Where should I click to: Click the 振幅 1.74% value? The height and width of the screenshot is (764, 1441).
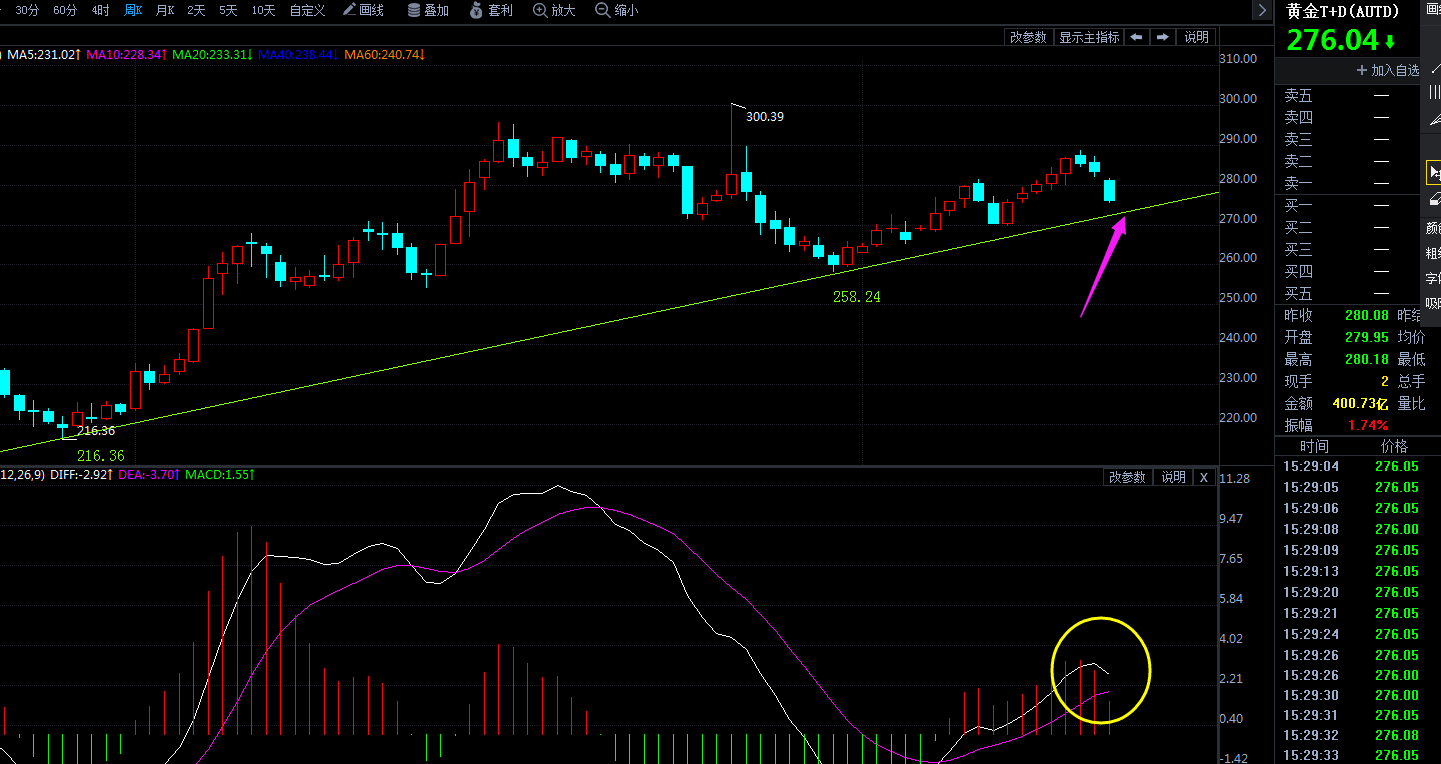[x=1368, y=425]
